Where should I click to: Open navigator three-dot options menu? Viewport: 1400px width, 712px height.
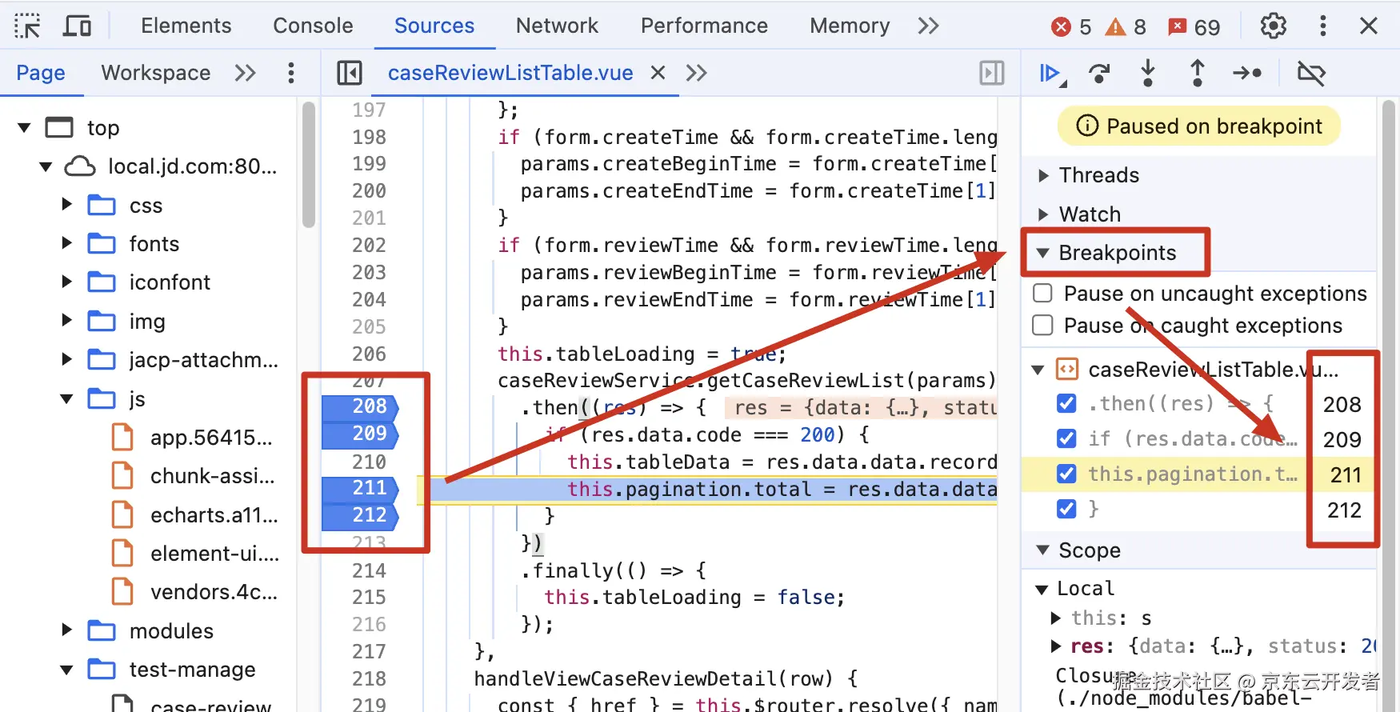[291, 73]
